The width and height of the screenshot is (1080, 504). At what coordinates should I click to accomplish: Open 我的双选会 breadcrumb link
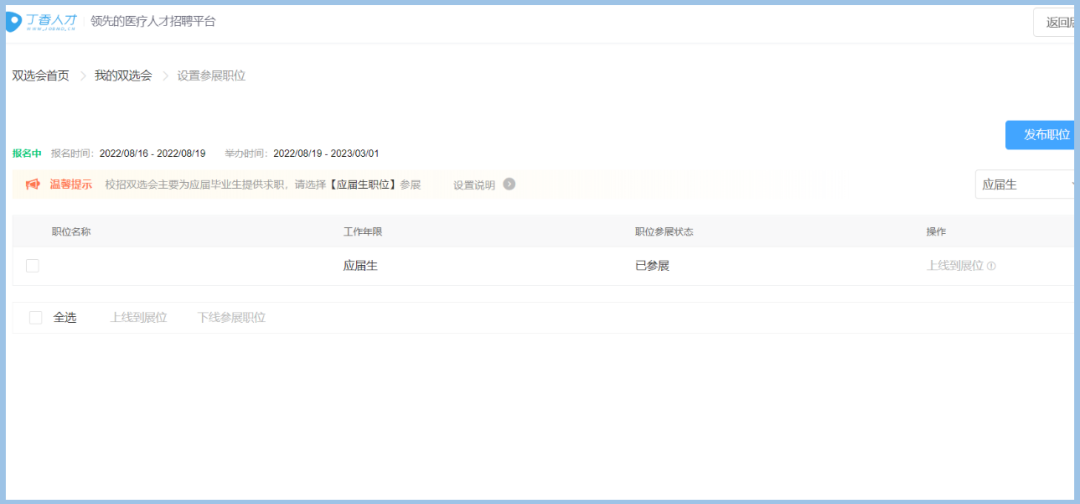(x=123, y=76)
